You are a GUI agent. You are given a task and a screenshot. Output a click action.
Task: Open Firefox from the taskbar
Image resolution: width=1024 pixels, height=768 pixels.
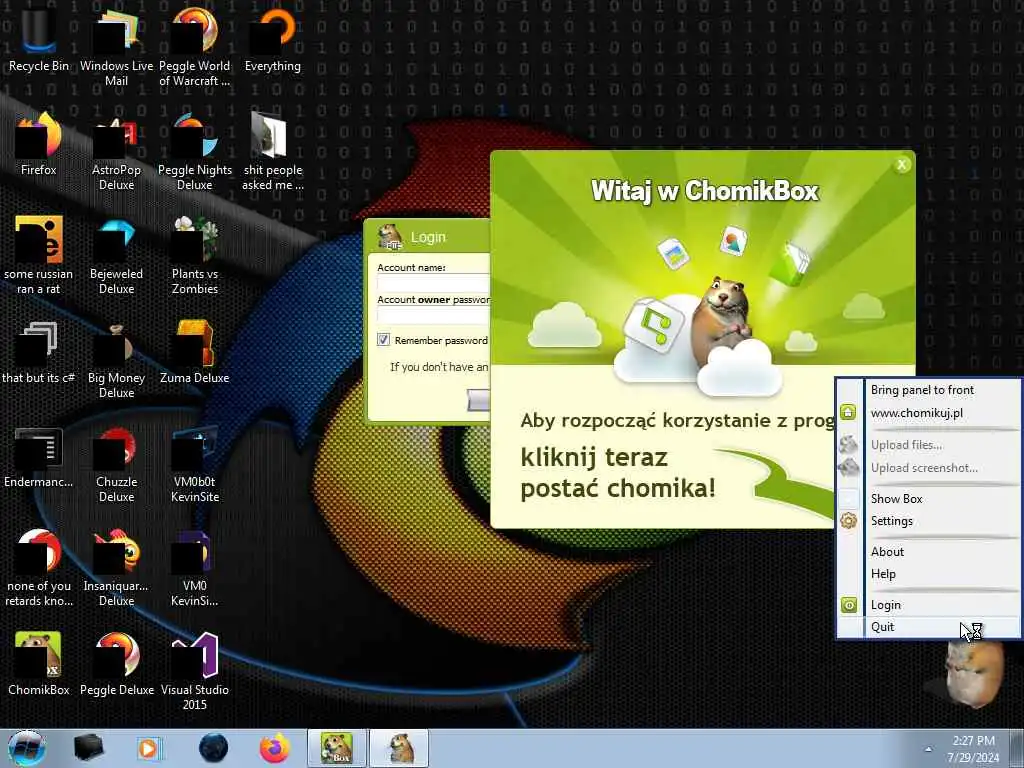click(275, 748)
